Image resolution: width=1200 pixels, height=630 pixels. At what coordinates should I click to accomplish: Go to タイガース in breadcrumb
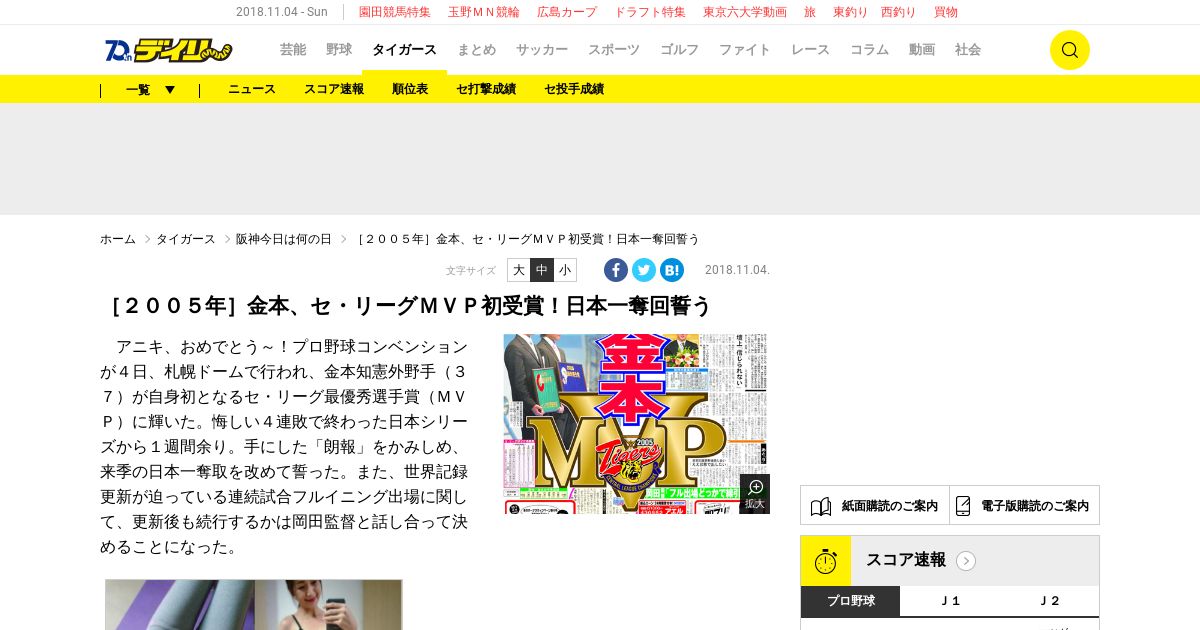pyautogui.click(x=186, y=239)
